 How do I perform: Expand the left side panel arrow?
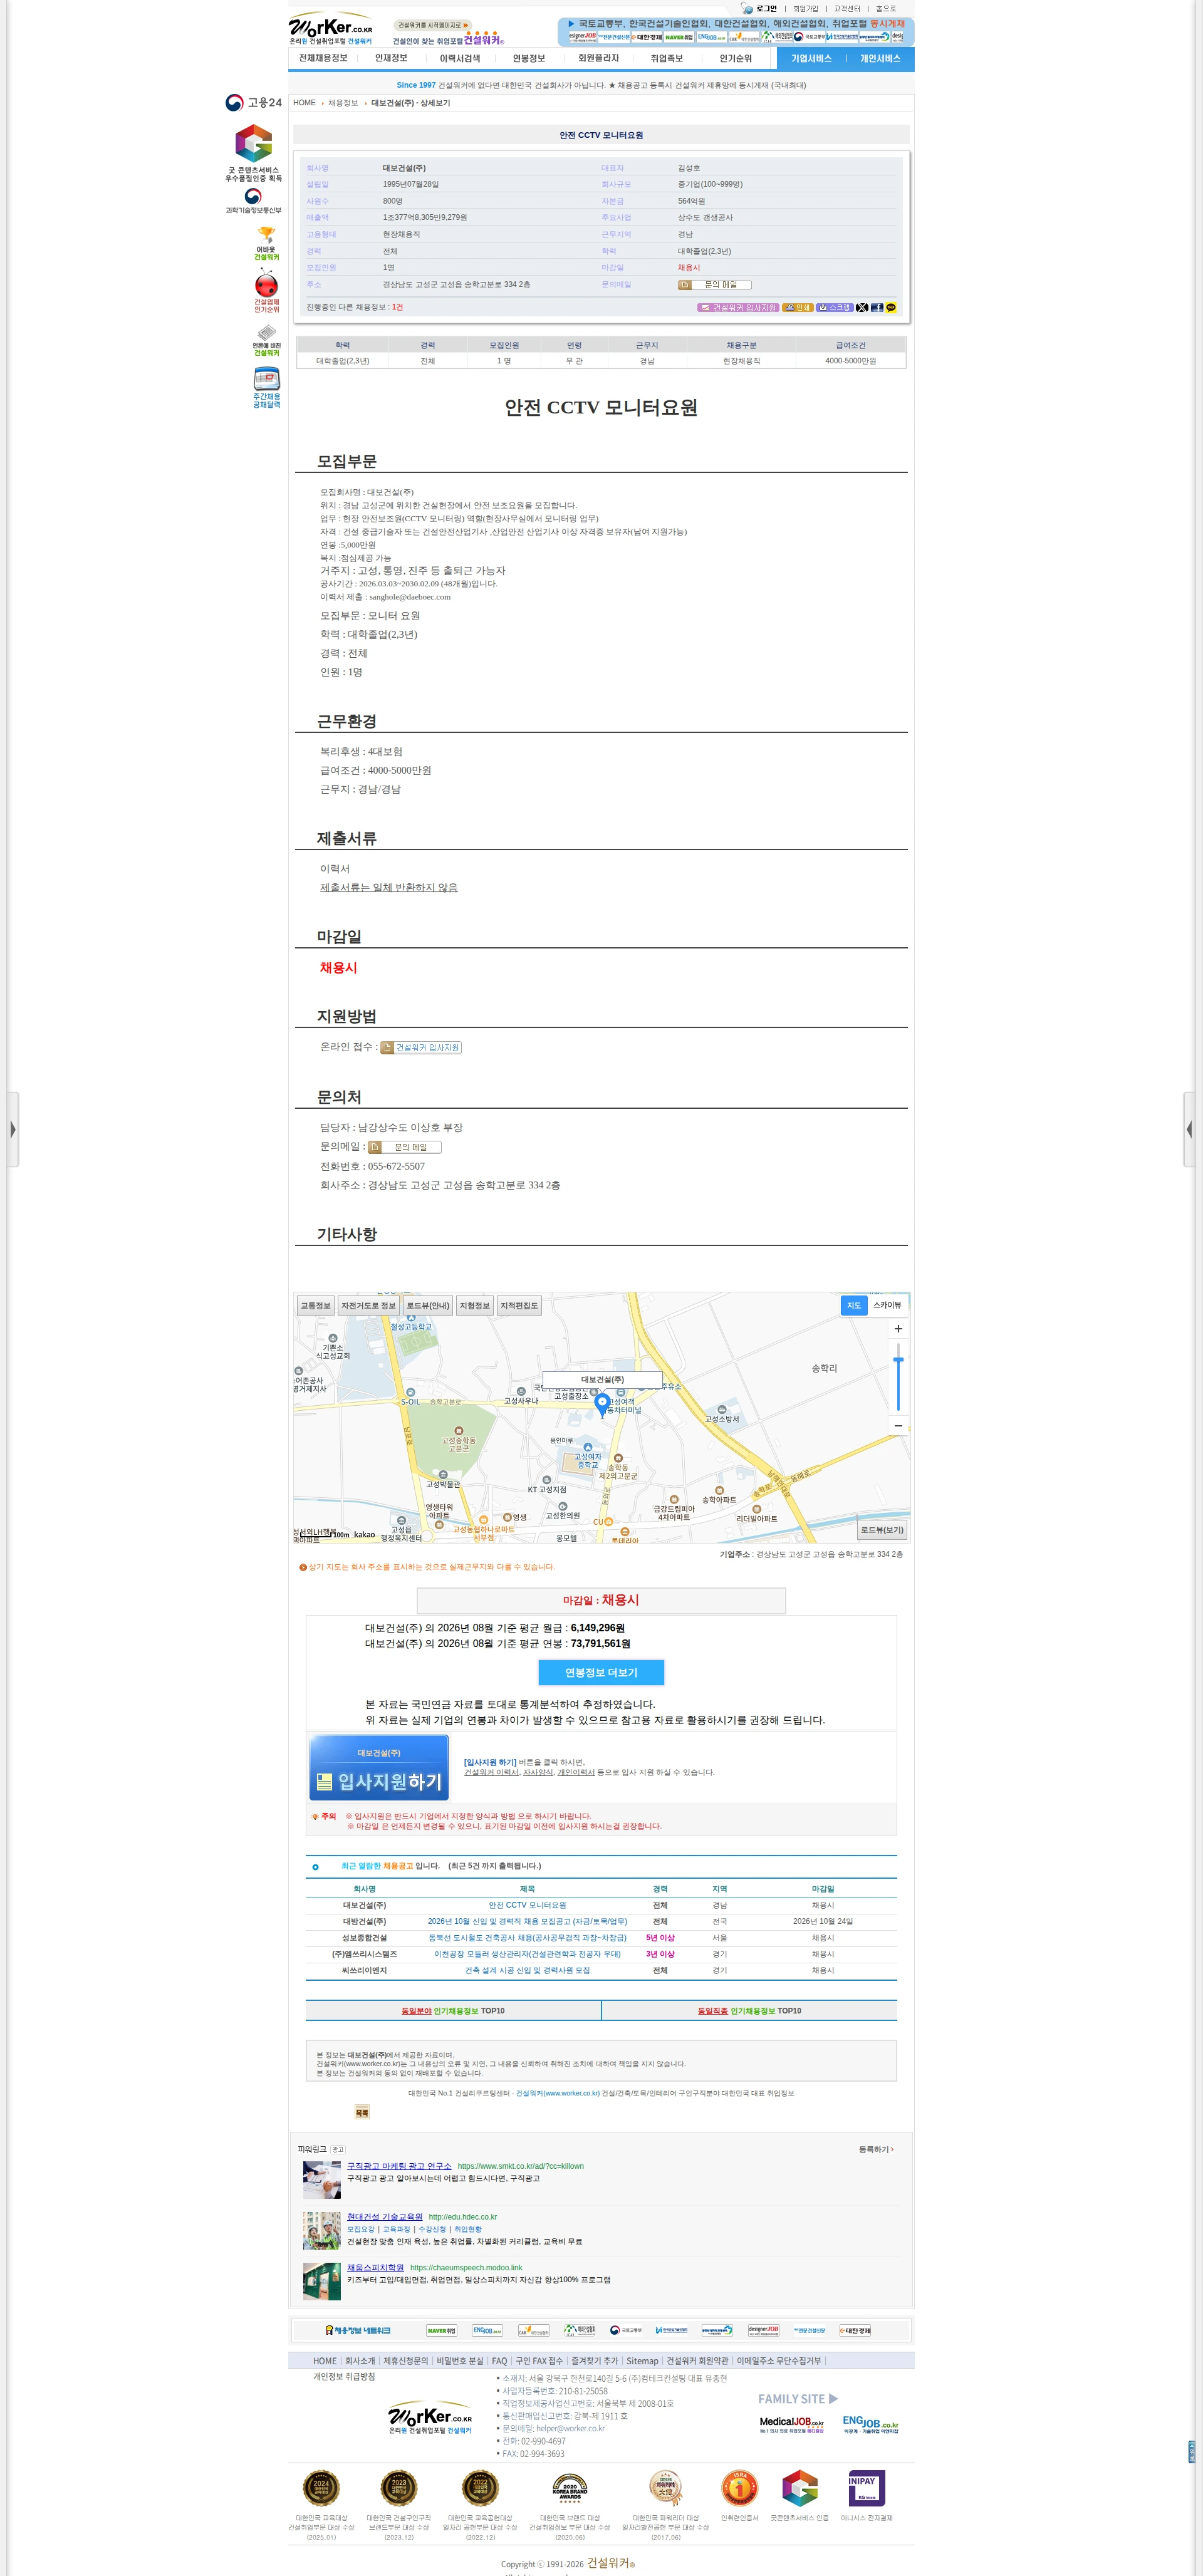[13, 1129]
